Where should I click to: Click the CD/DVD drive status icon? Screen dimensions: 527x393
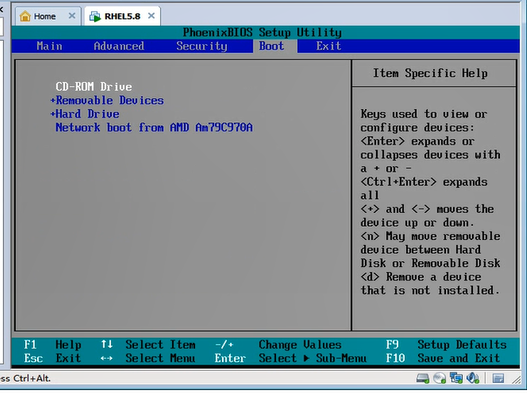click(x=439, y=378)
